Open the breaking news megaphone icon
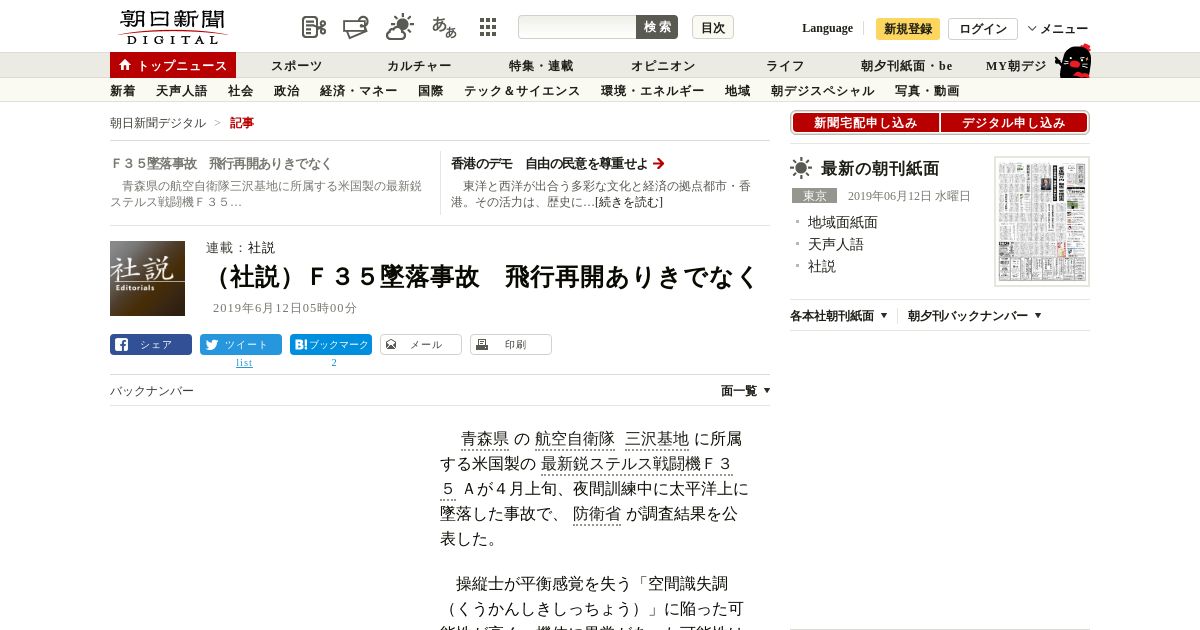The height and width of the screenshot is (630, 1200). (356, 27)
